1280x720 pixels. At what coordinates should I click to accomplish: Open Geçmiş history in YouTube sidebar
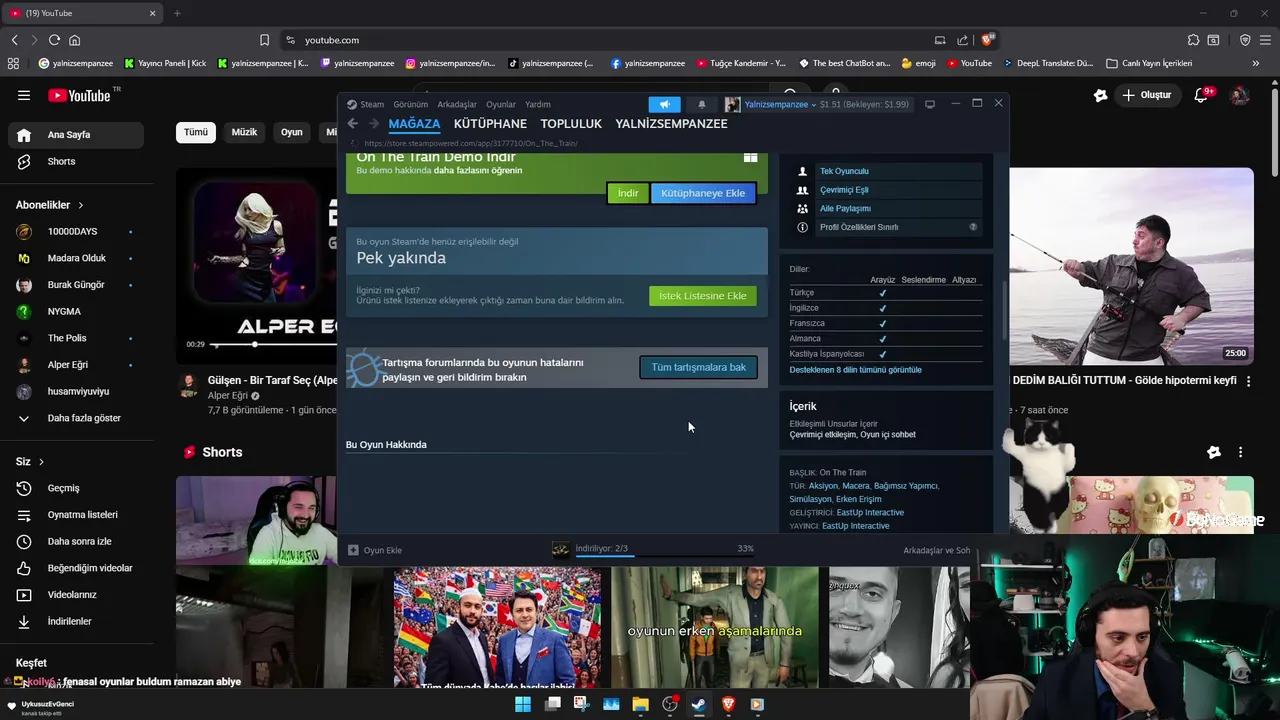76,488
